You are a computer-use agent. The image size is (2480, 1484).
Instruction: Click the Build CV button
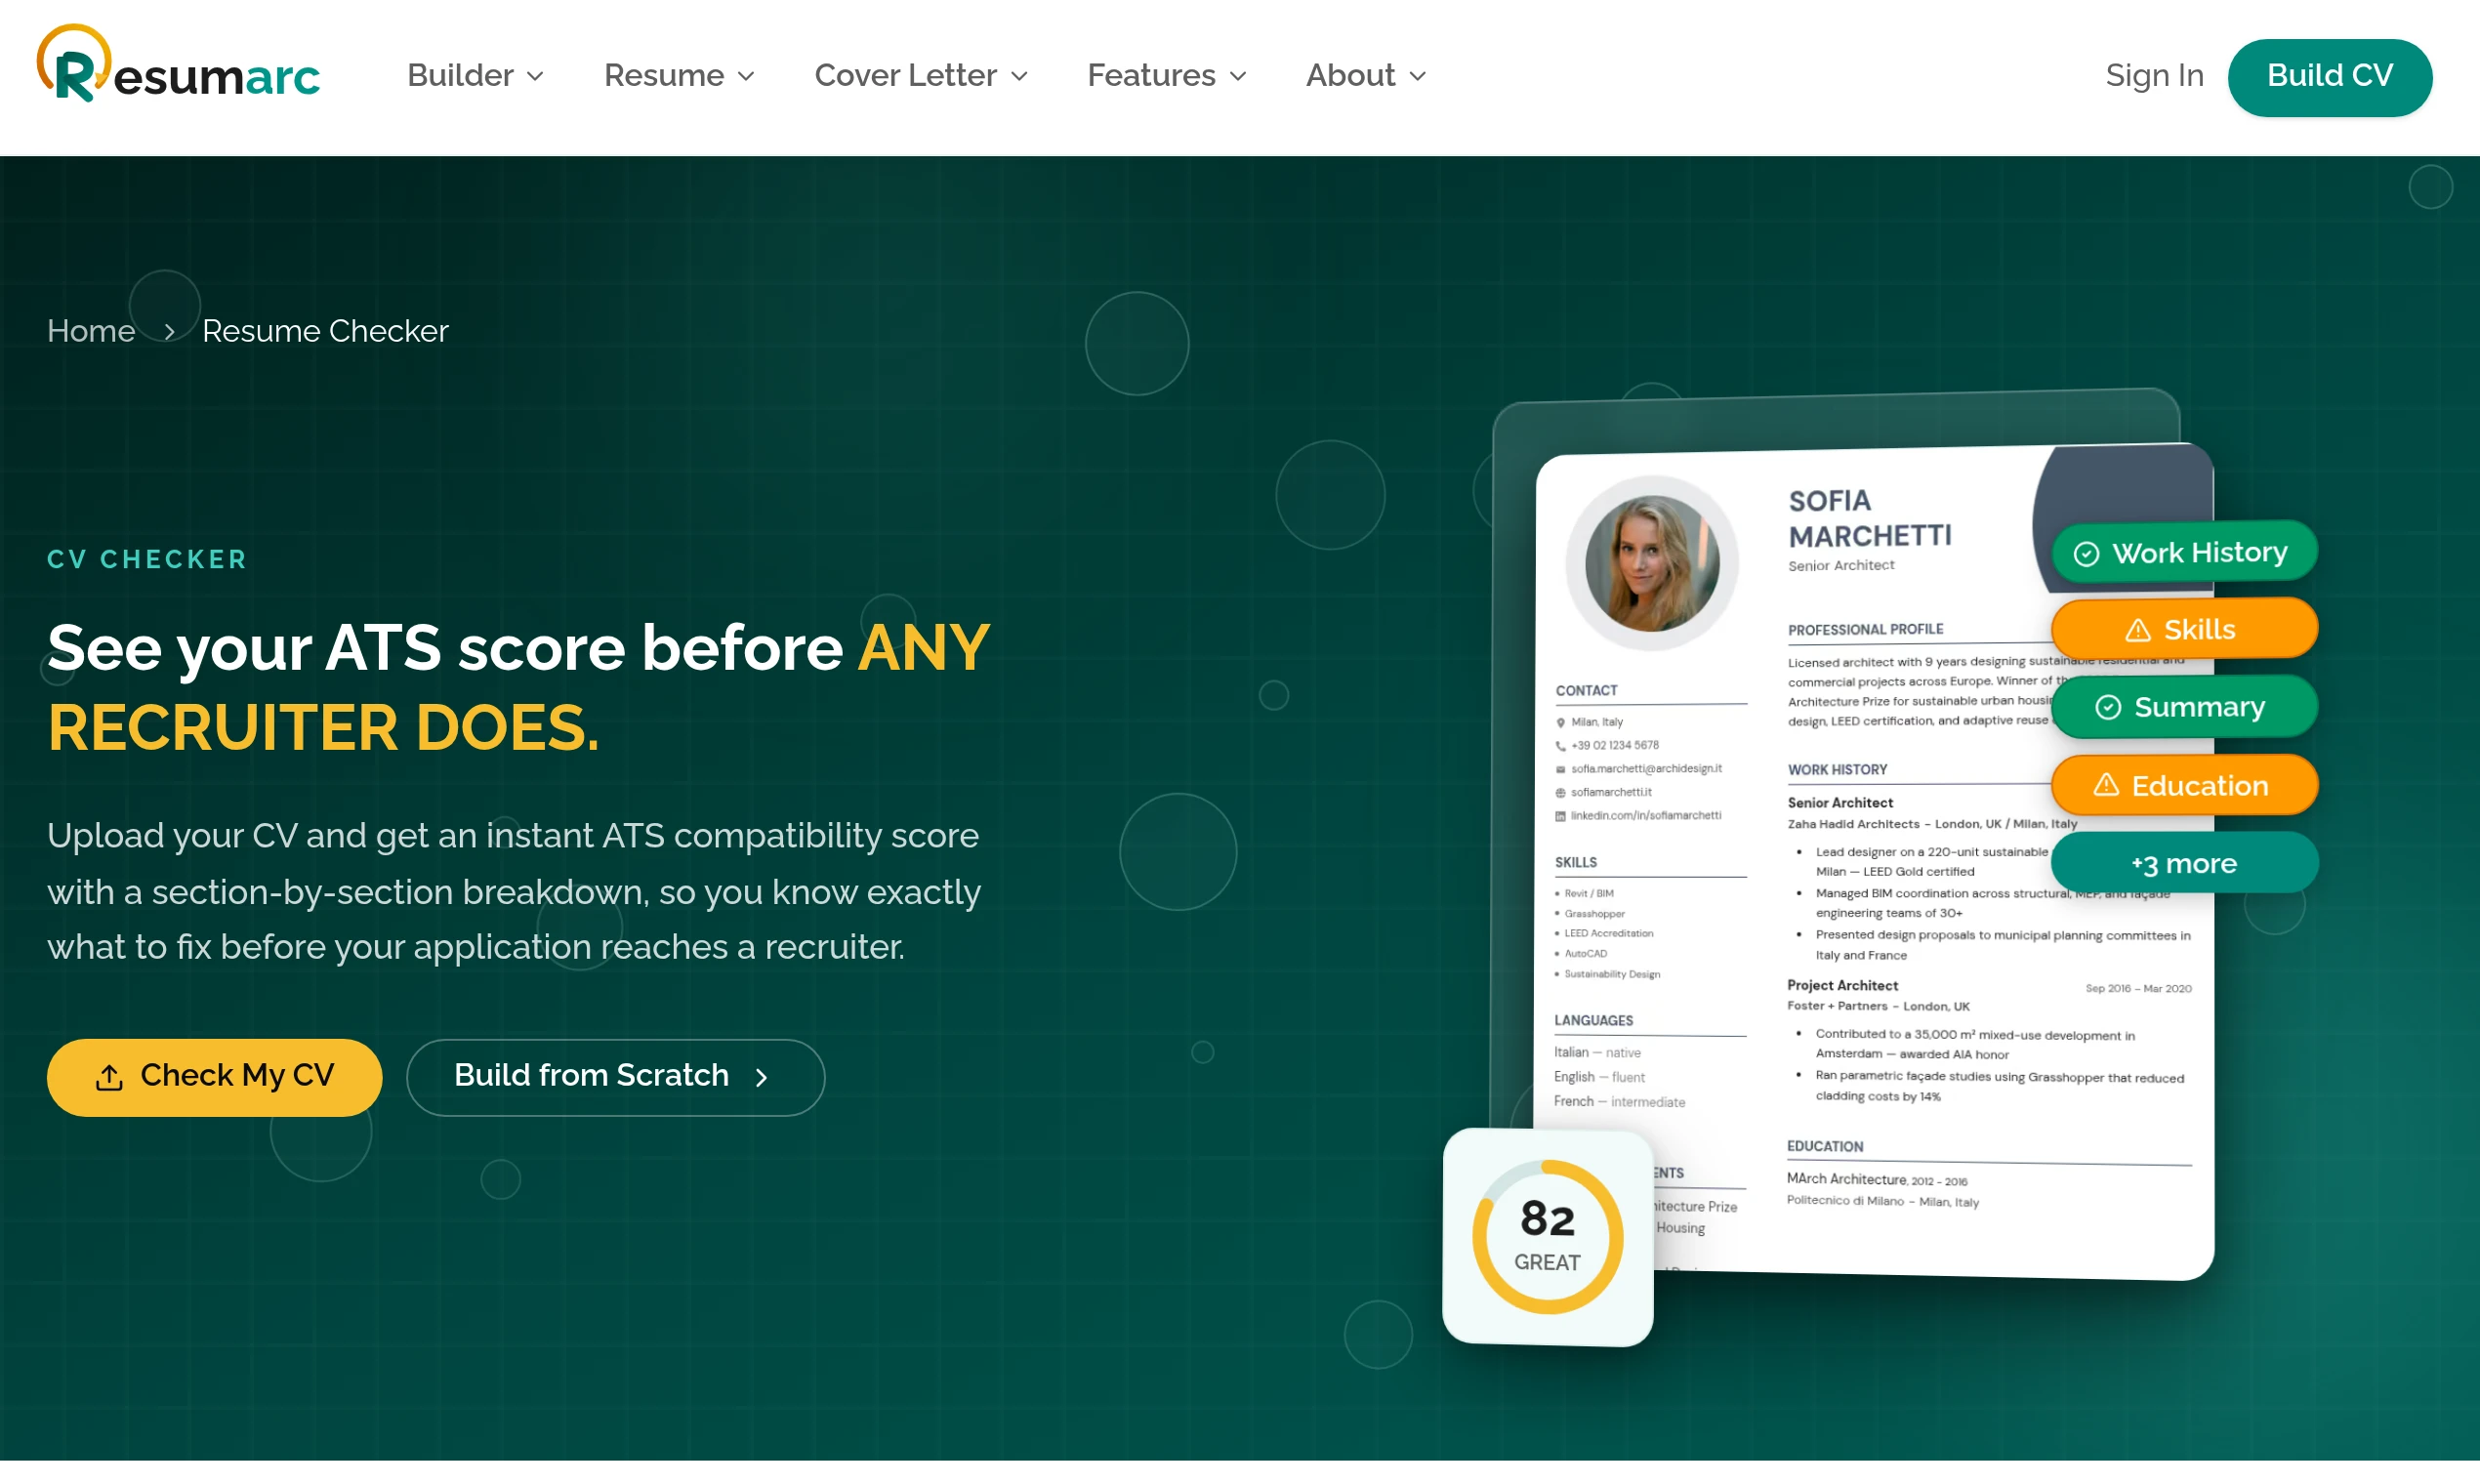pyautogui.click(x=2329, y=77)
